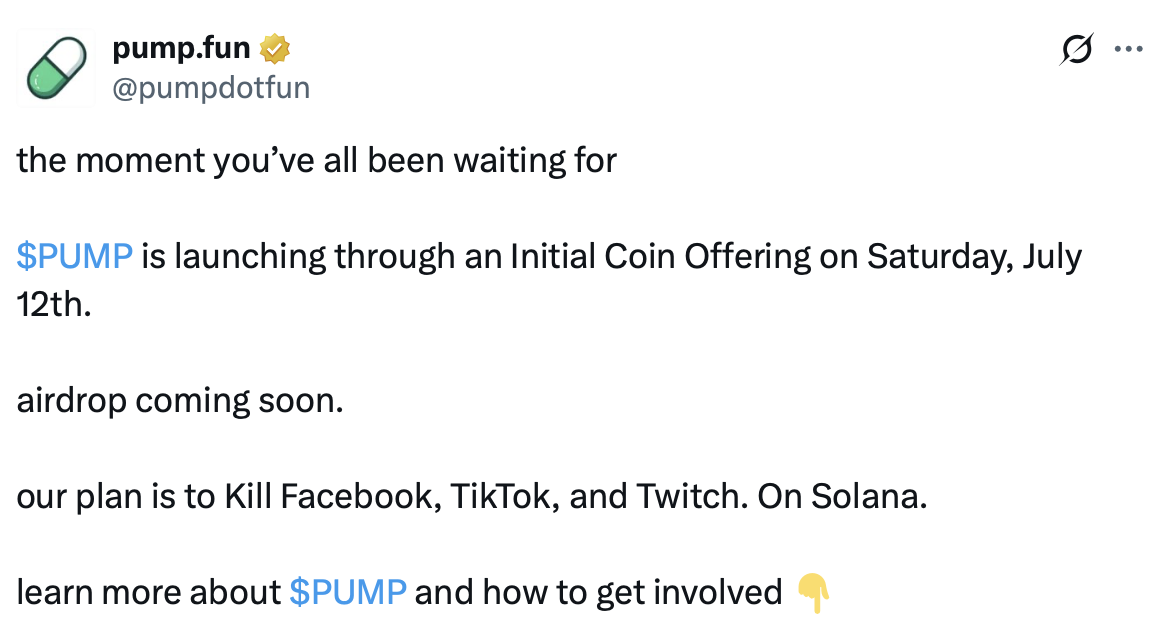Click the $PUMP cashtag before "is launching"
The image size is (1150, 624).
75,257
